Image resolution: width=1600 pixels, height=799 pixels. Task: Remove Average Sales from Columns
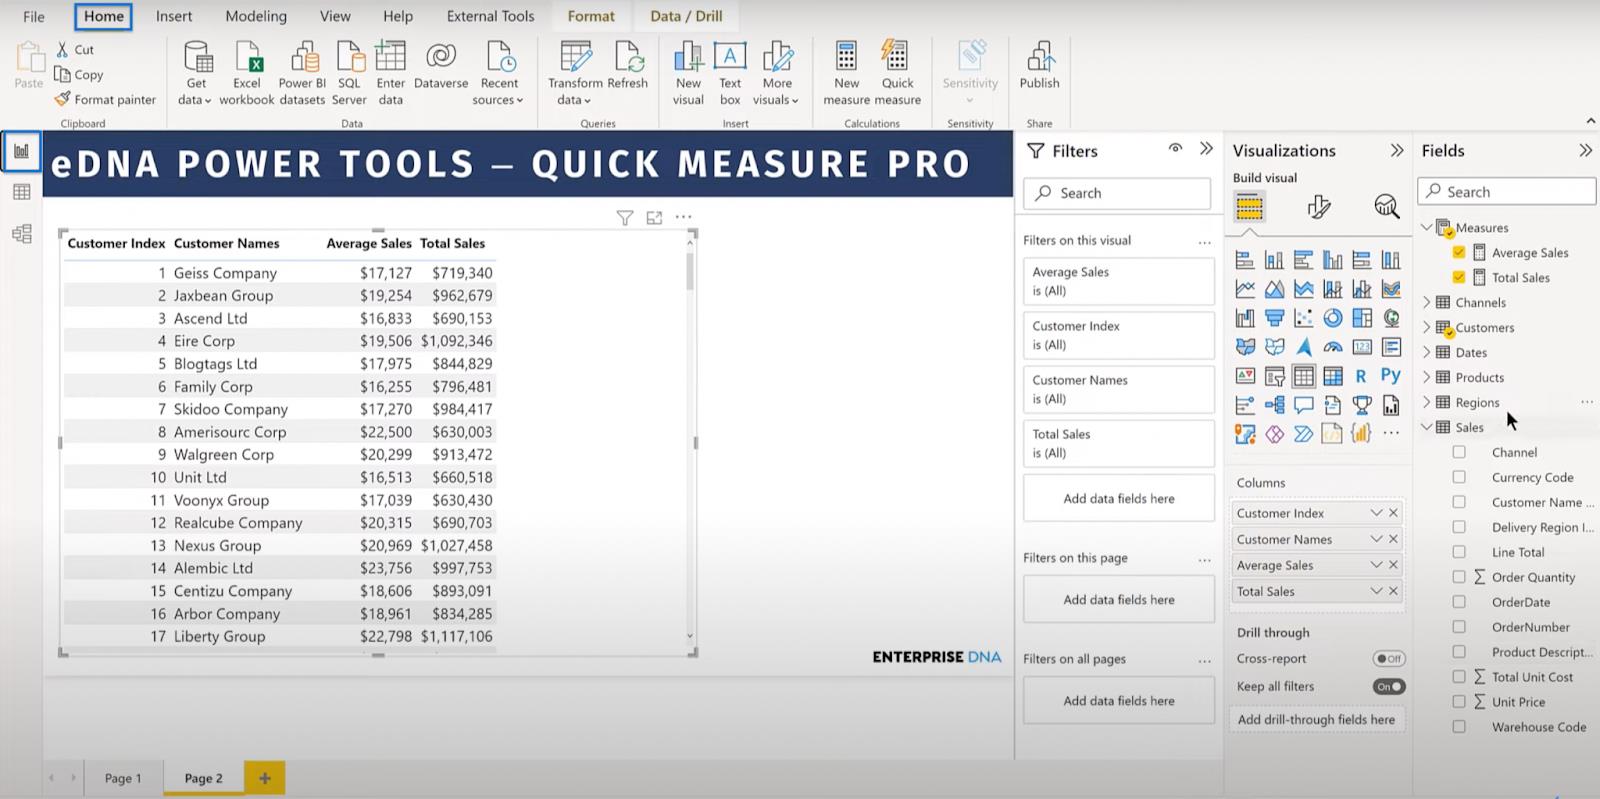1393,565
